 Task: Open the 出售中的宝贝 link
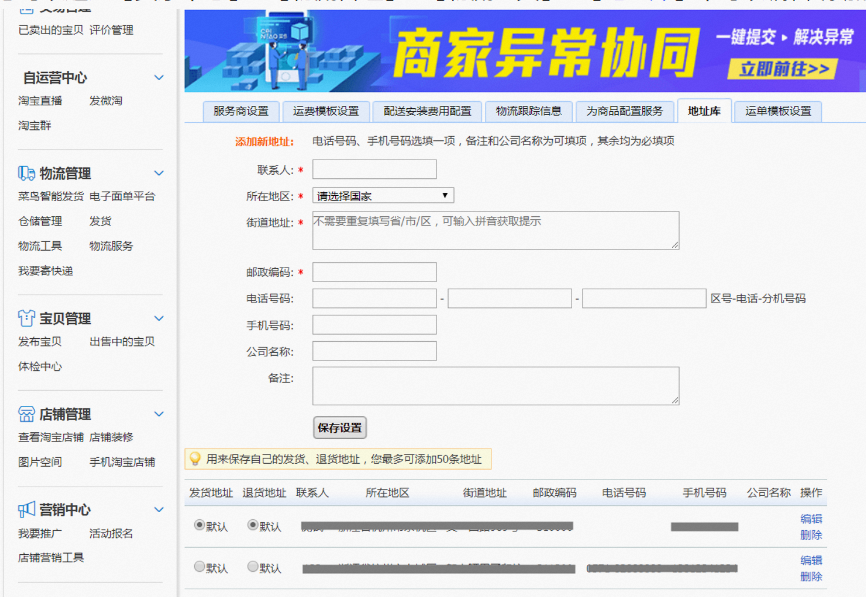tap(123, 341)
